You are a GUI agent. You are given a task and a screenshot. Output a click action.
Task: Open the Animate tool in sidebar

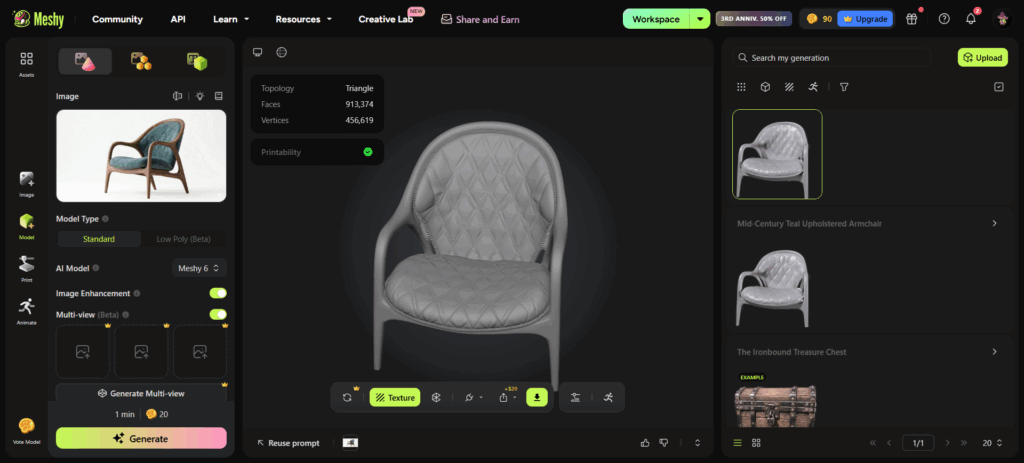(x=26, y=311)
